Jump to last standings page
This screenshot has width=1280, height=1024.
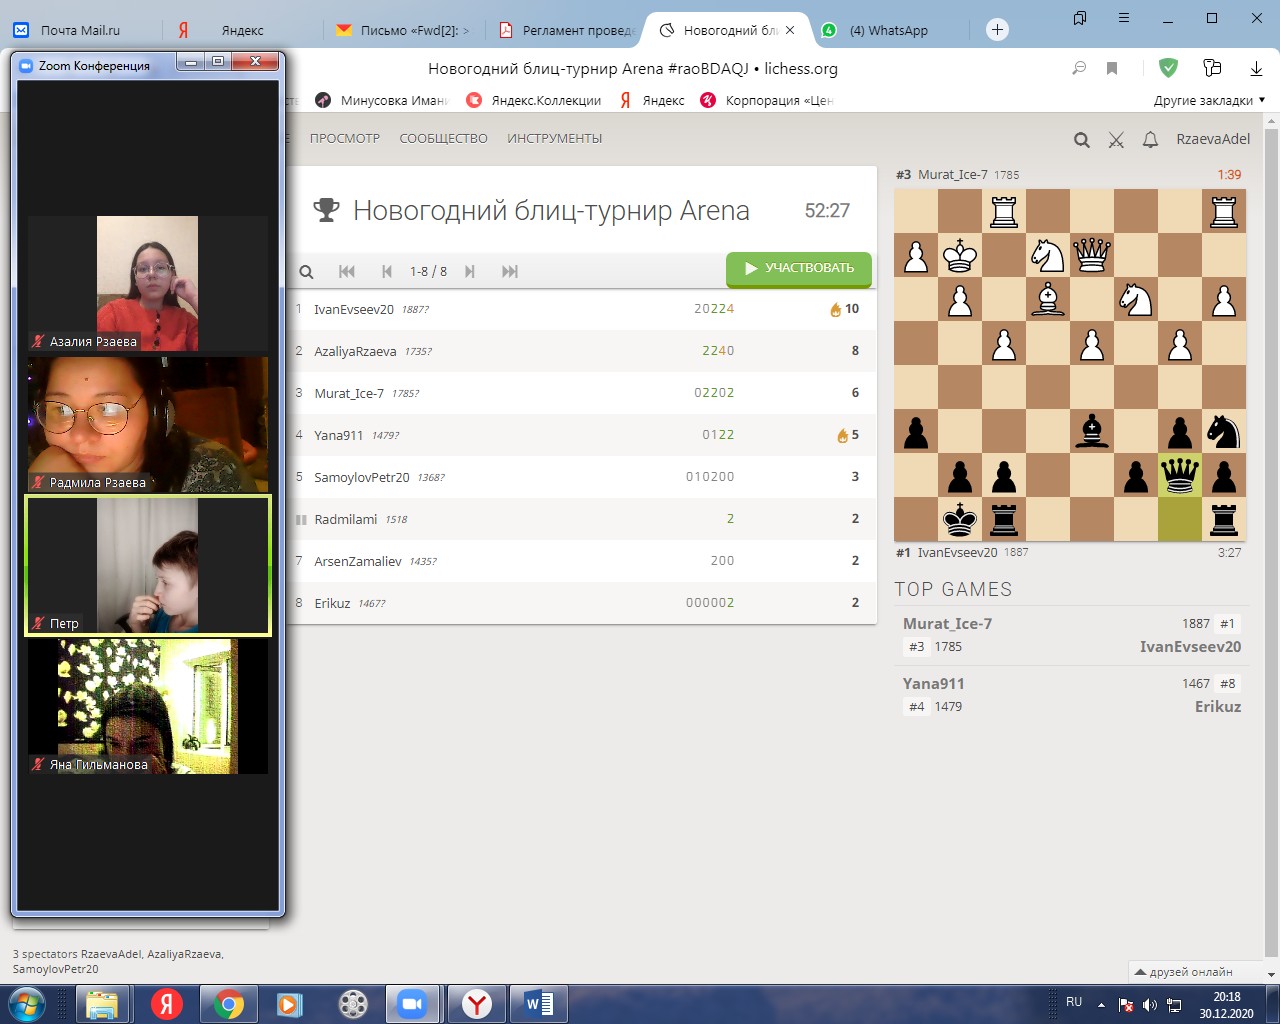click(510, 272)
